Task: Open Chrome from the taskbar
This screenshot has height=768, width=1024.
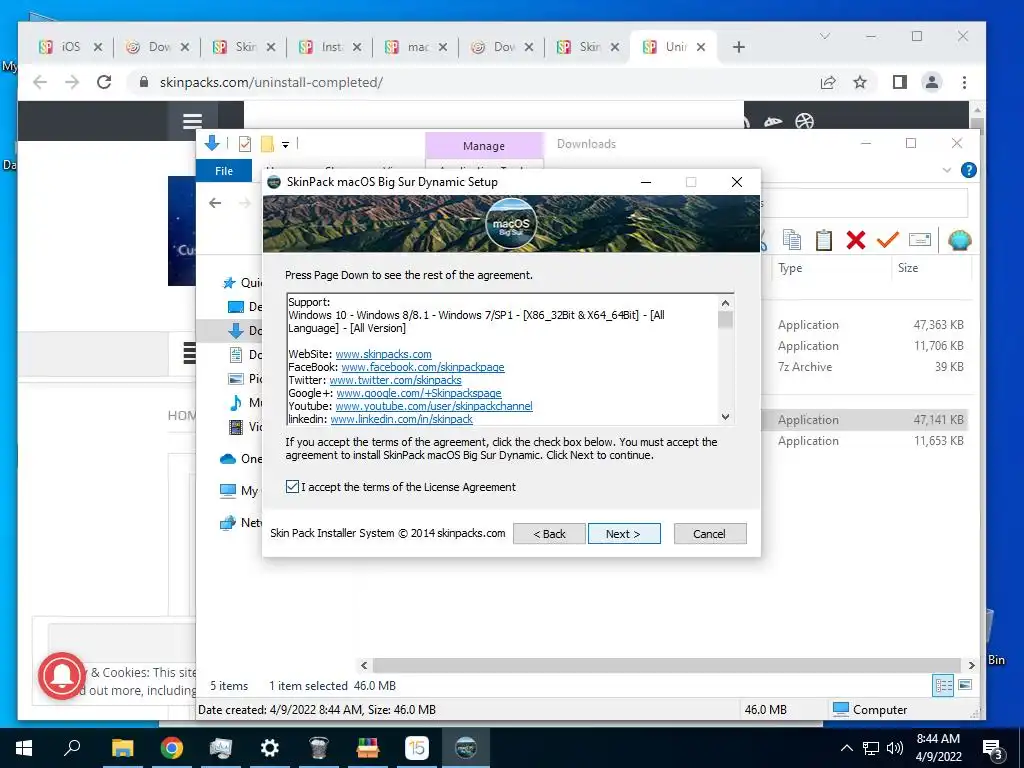Action: click(171, 748)
